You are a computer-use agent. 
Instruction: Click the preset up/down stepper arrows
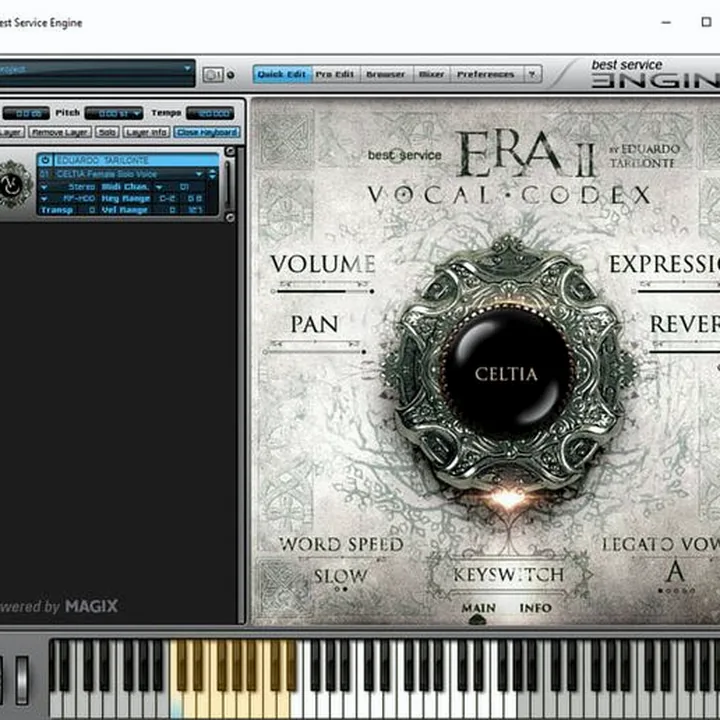click(x=212, y=174)
